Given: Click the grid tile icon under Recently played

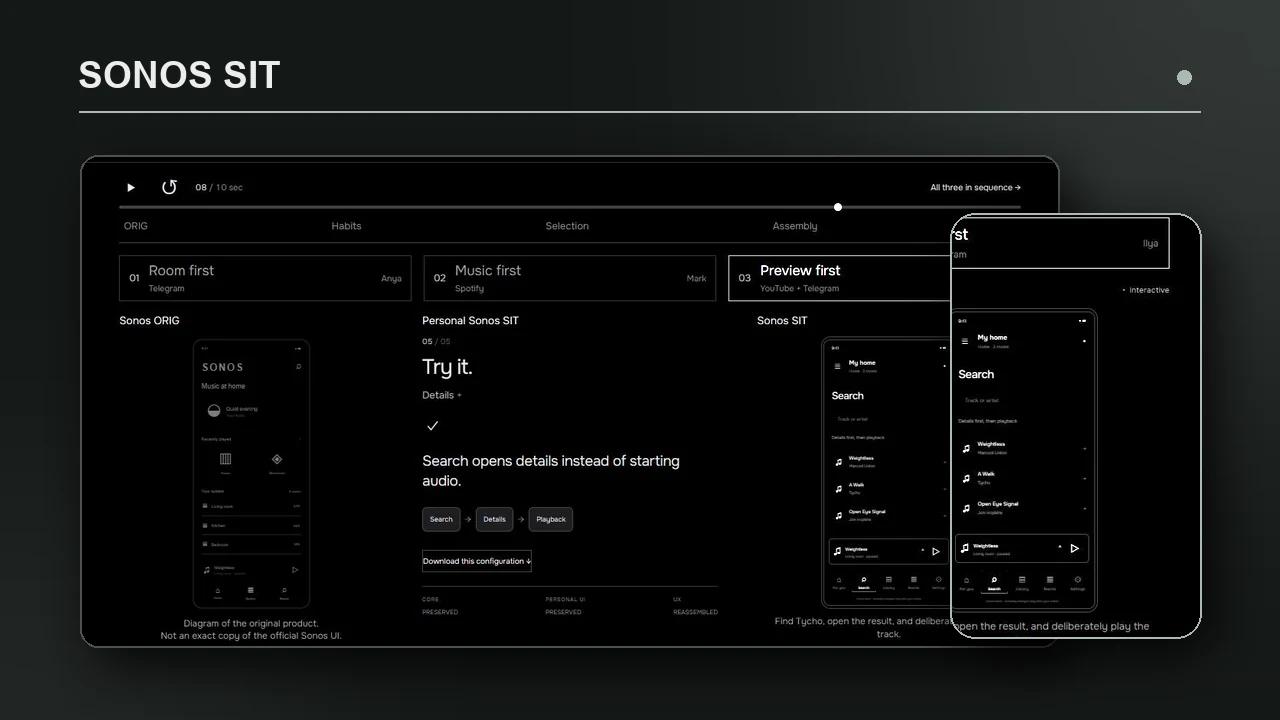Looking at the screenshot, I should click(x=225, y=459).
